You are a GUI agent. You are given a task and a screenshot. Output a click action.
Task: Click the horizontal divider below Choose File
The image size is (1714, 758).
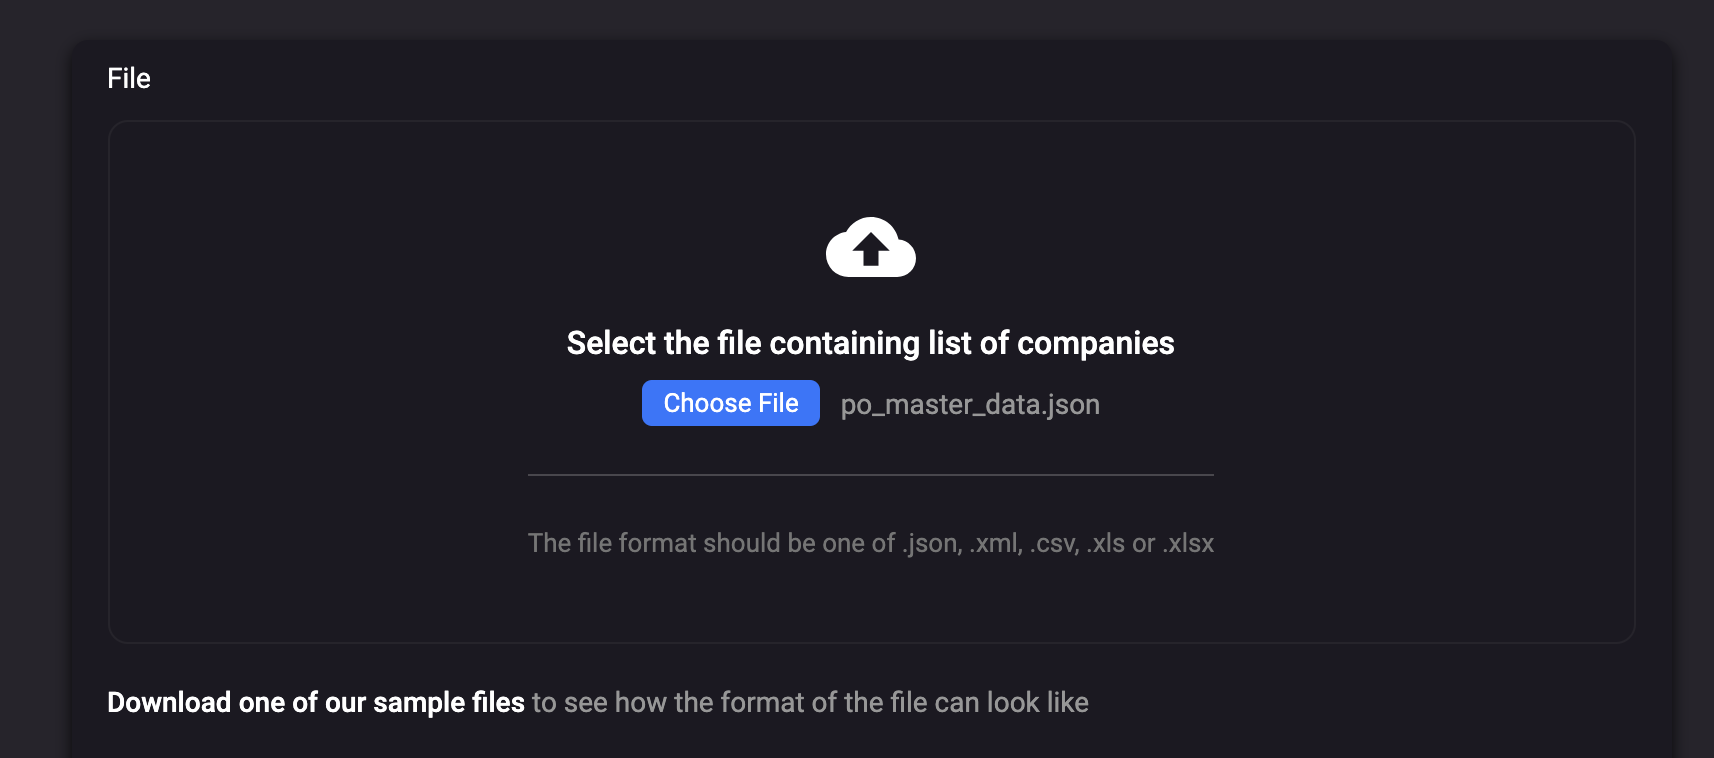point(870,475)
